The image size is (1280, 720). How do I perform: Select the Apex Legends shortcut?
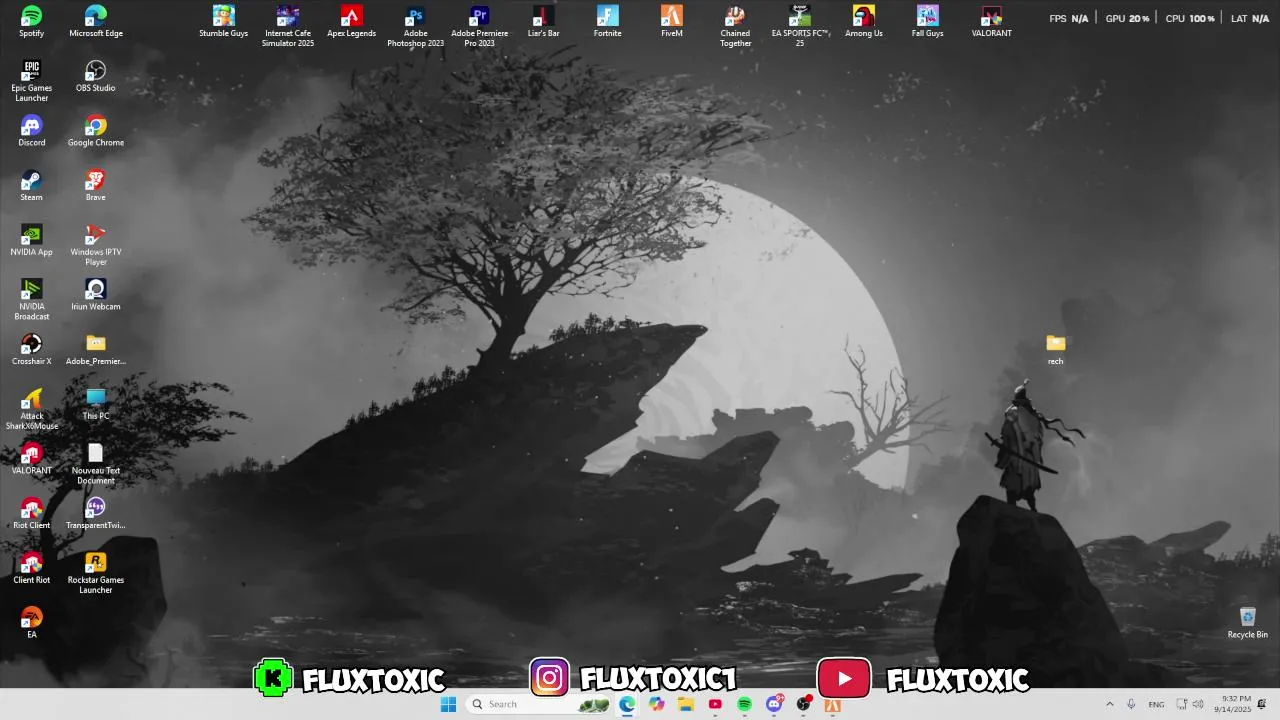[351, 22]
